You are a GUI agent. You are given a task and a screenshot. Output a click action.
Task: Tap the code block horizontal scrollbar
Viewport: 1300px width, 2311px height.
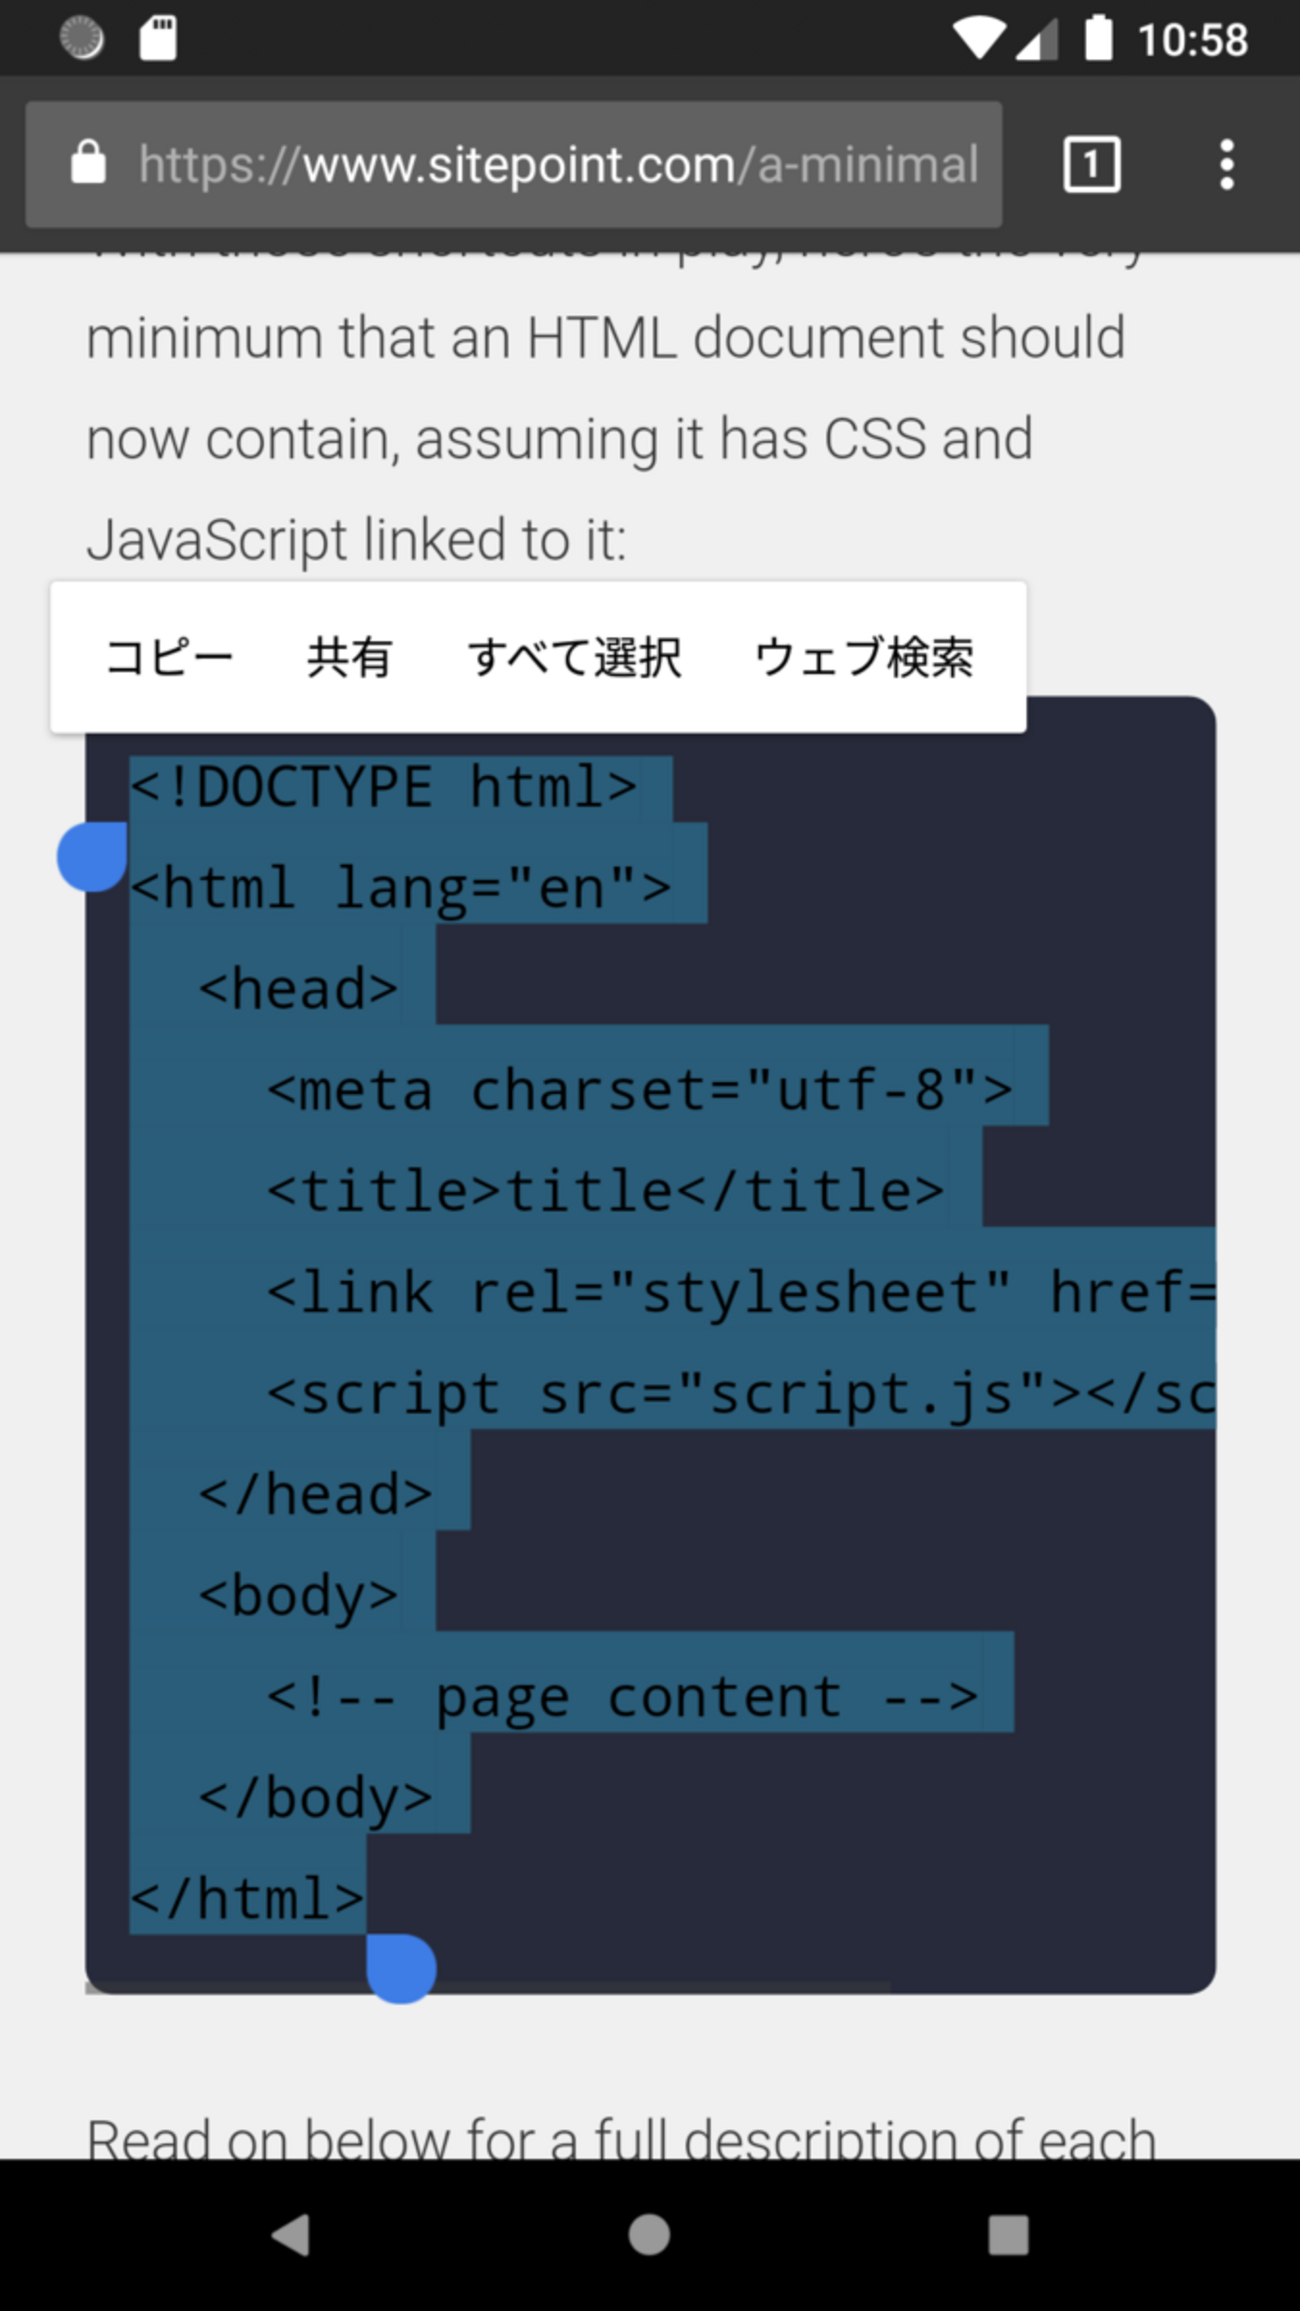pos(488,1988)
